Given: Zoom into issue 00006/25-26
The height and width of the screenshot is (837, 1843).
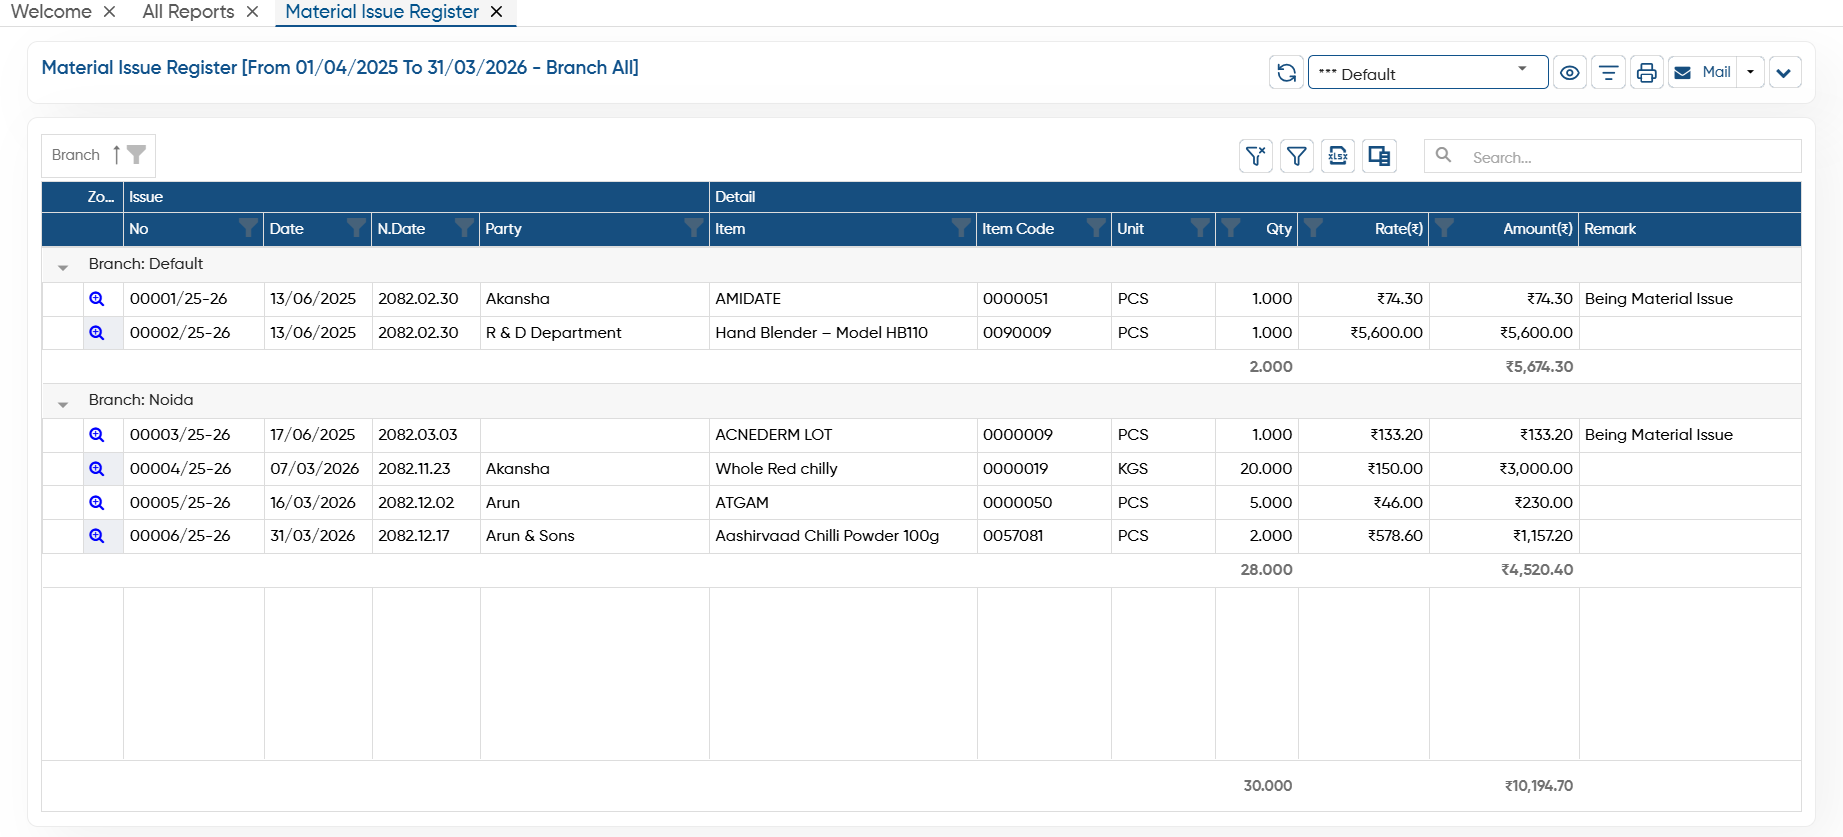Looking at the screenshot, I should (97, 536).
